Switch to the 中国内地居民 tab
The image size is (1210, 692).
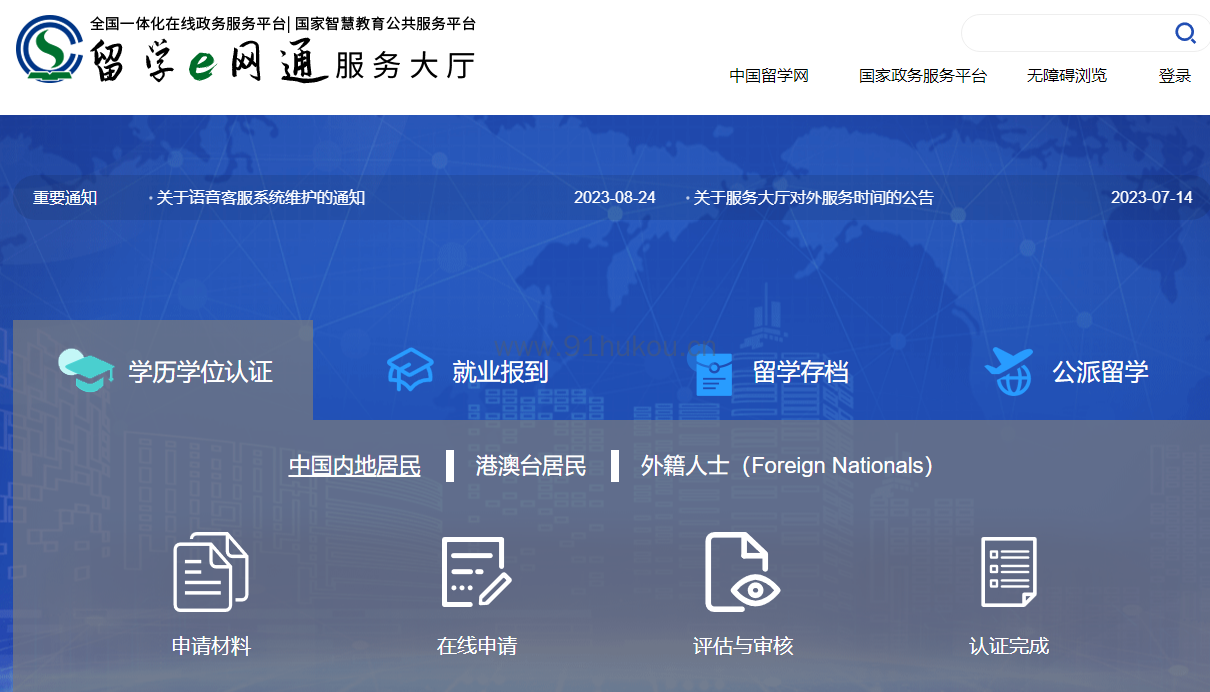point(354,466)
